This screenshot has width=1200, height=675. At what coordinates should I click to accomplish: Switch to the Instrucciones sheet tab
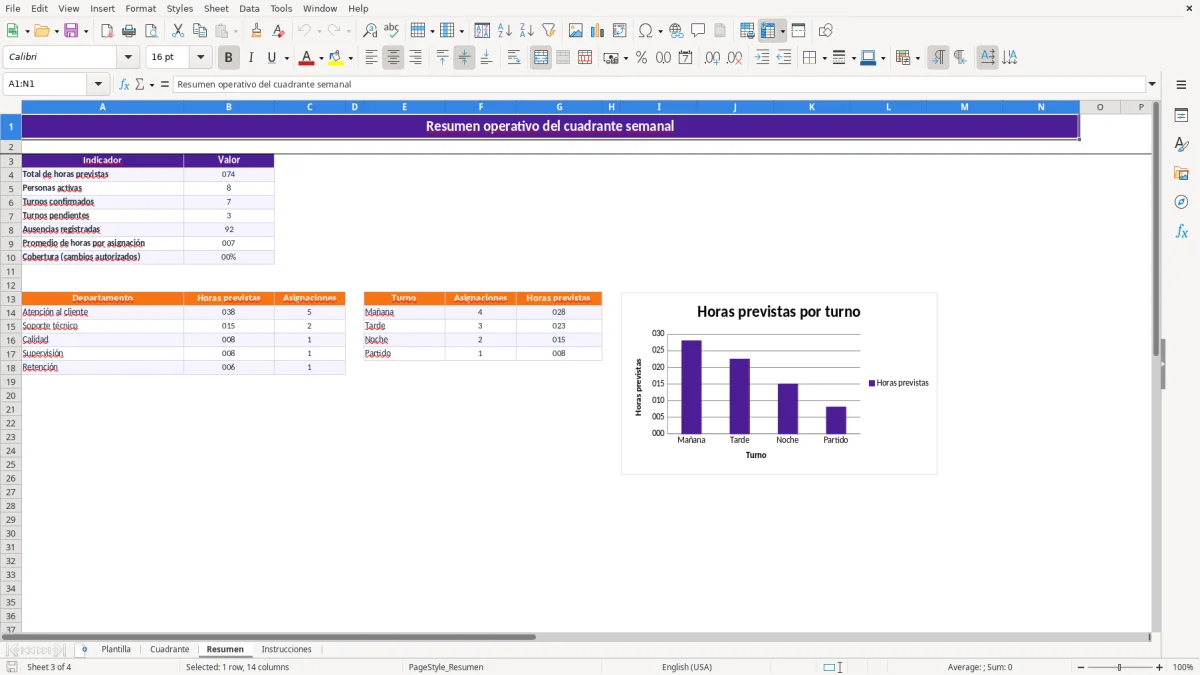(x=286, y=649)
